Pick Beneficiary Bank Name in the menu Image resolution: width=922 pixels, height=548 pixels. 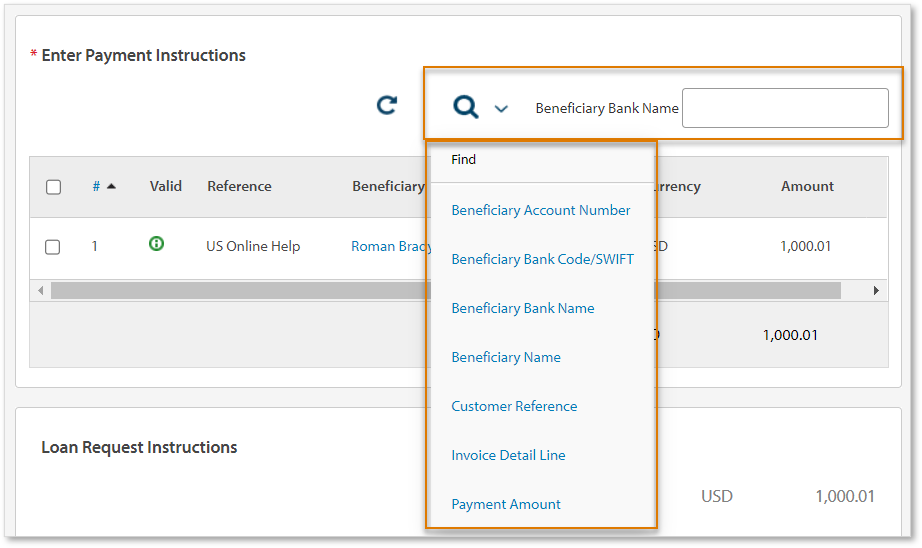[522, 308]
